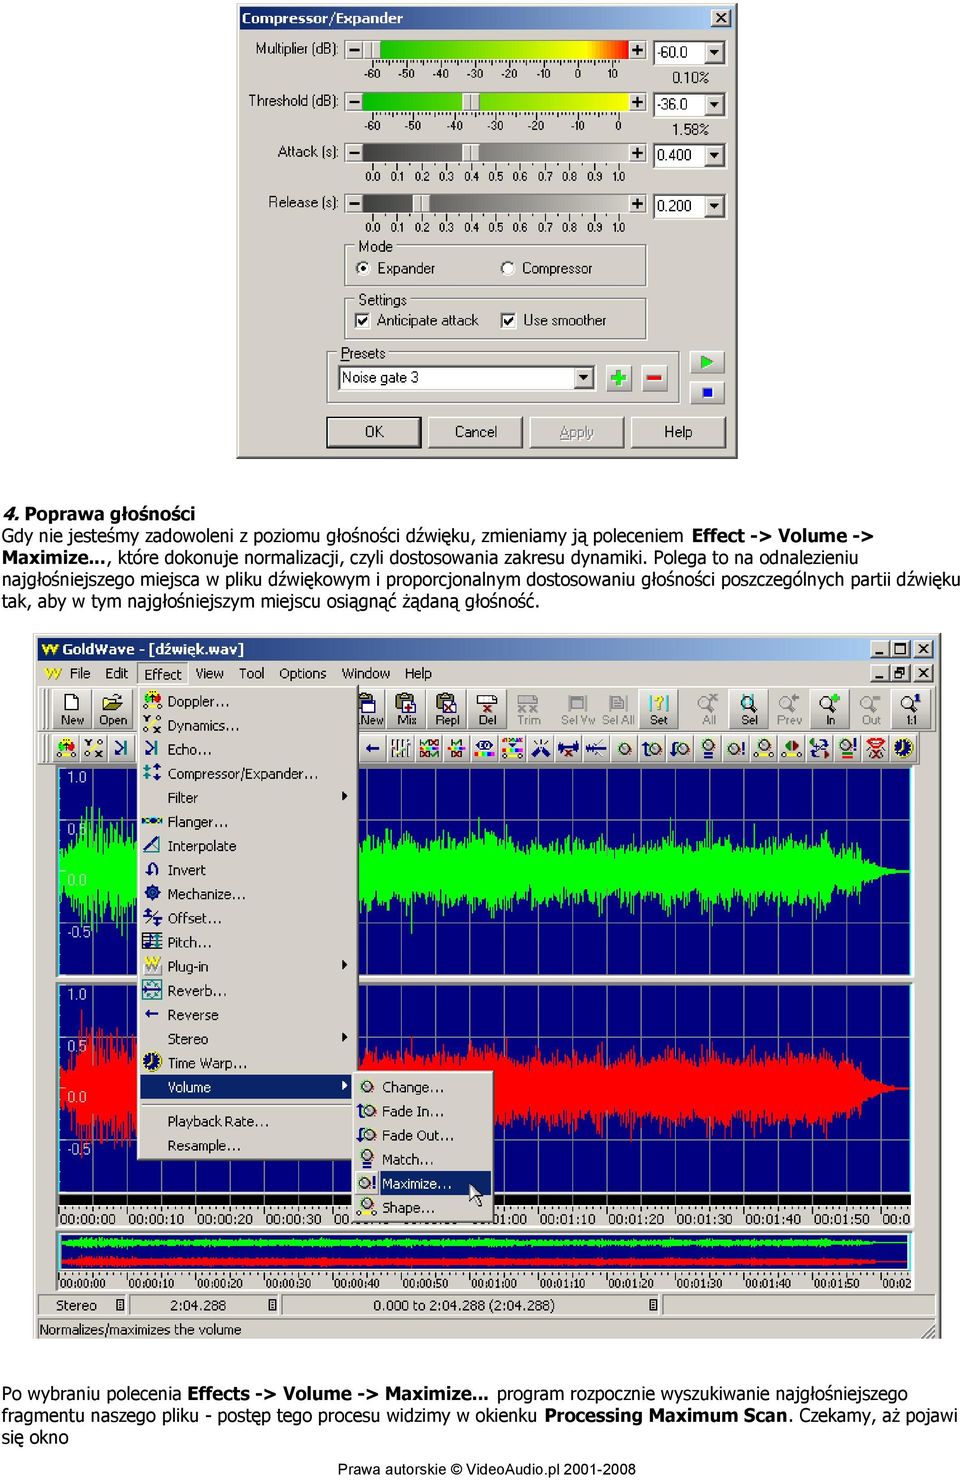This screenshot has width=960, height=1480.
Task: Click the Mix toolbar icon
Action: tap(406, 709)
